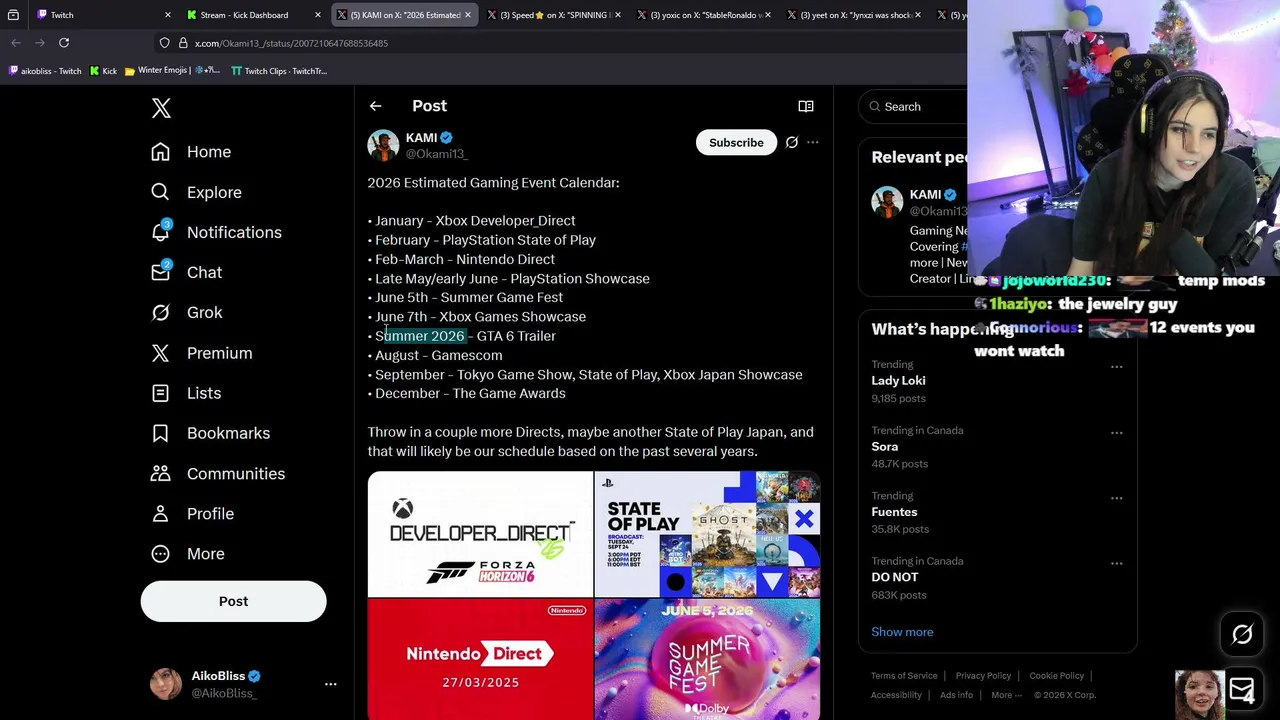This screenshot has height=720, width=1280.
Task: Open the three-dot menu on KAMI's post
Action: [813, 142]
